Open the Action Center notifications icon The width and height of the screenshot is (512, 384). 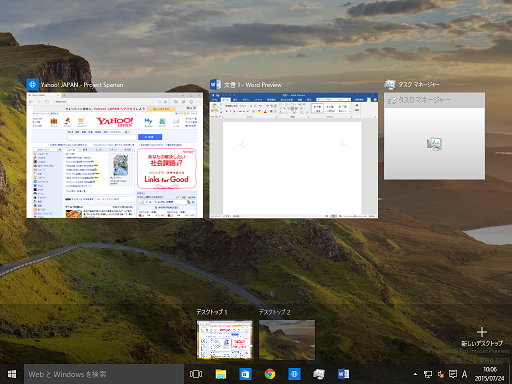(453, 374)
